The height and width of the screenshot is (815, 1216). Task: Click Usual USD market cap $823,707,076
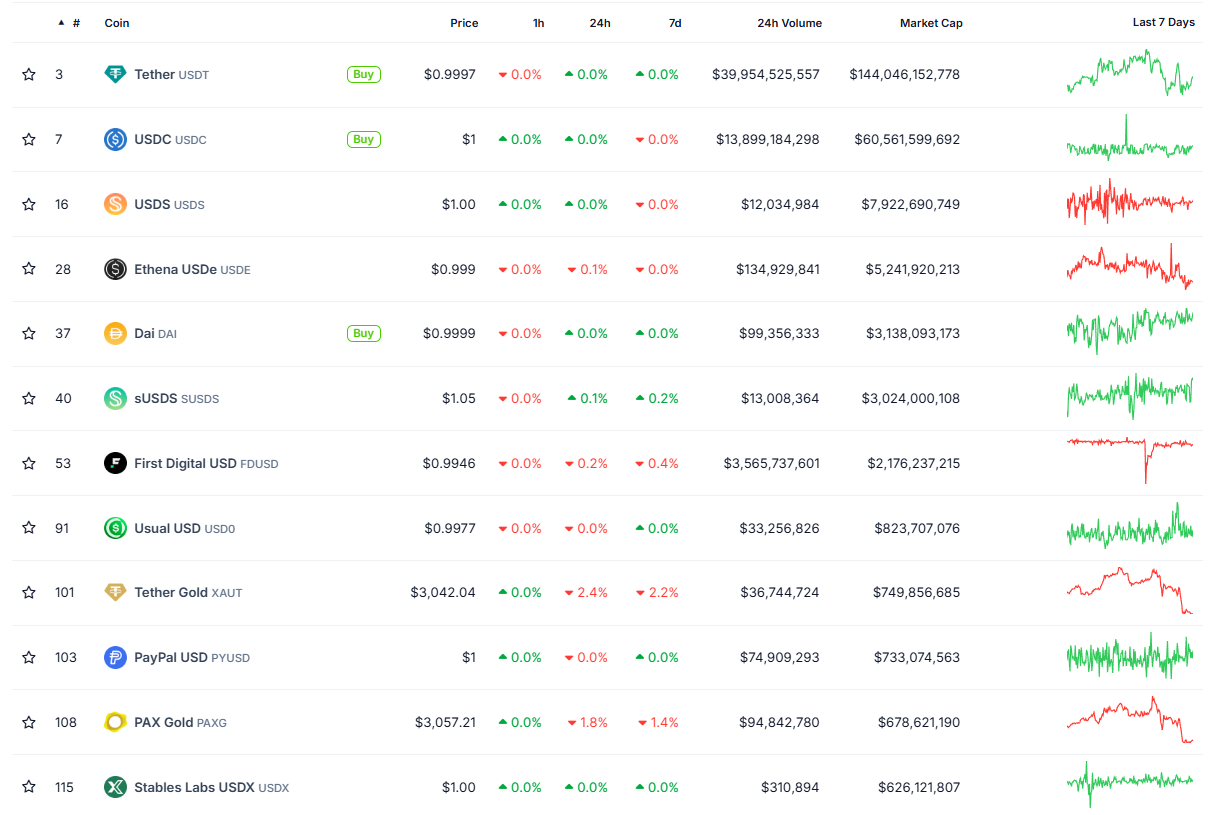click(917, 528)
